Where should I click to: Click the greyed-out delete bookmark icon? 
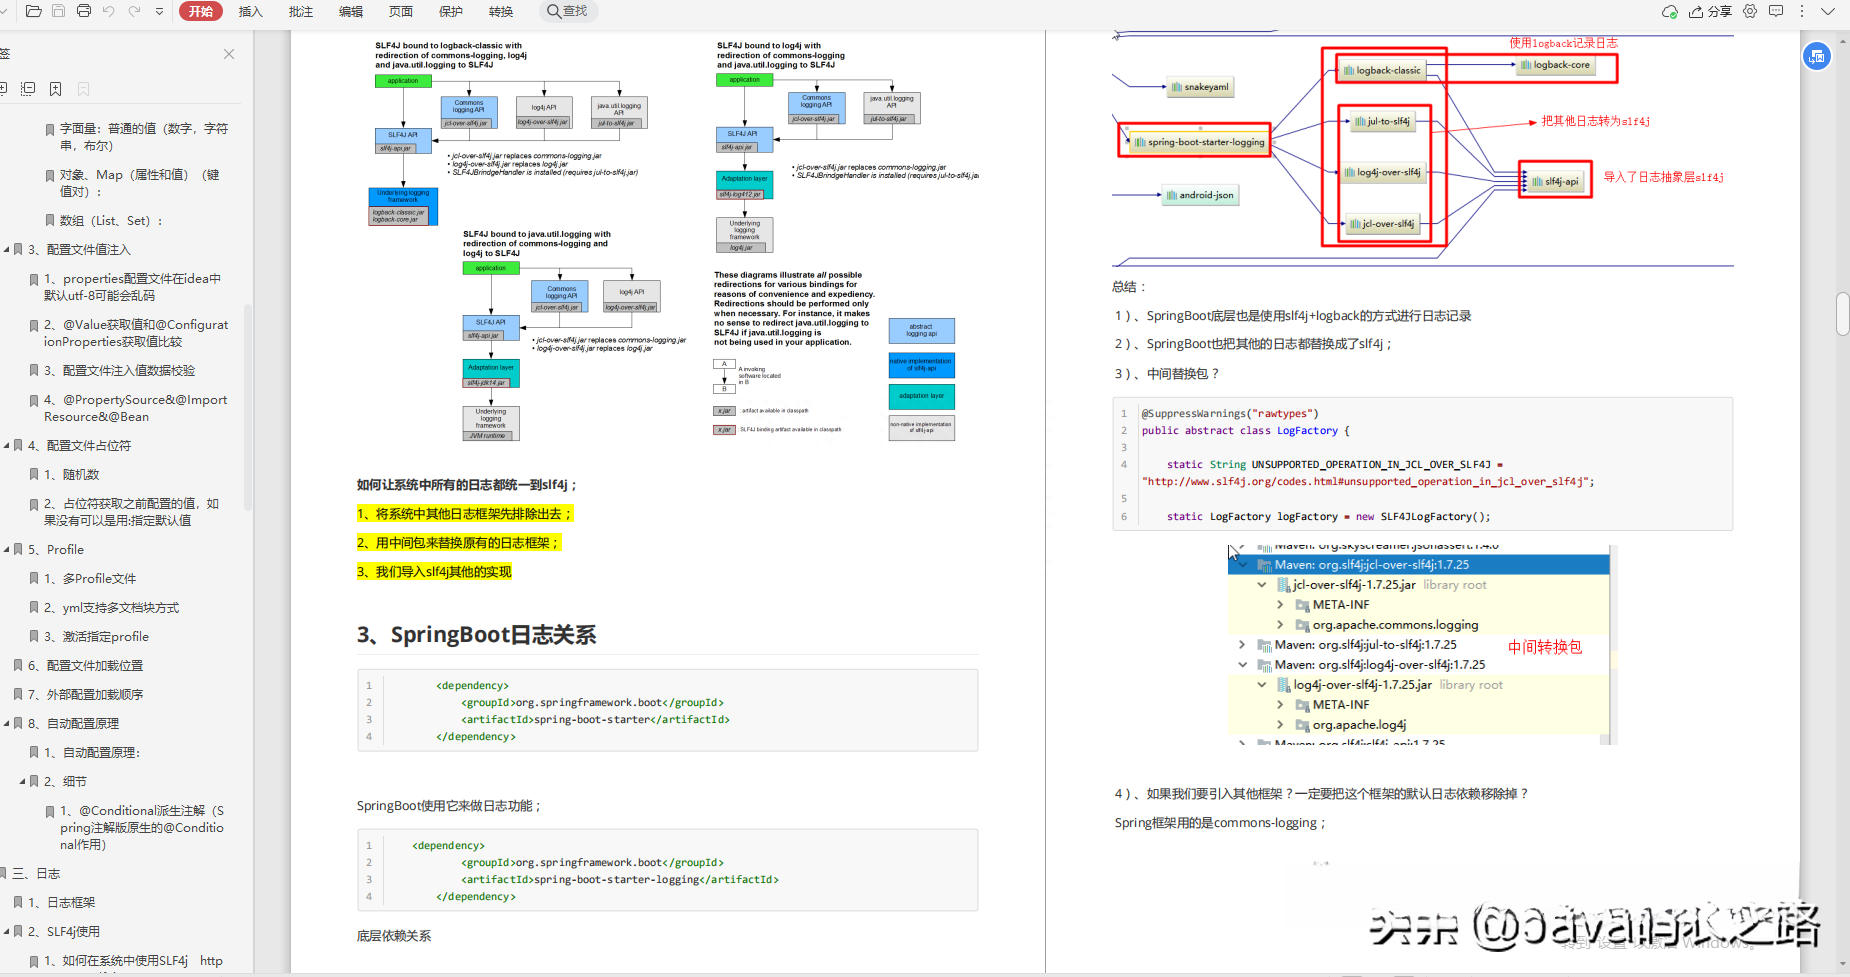point(84,89)
